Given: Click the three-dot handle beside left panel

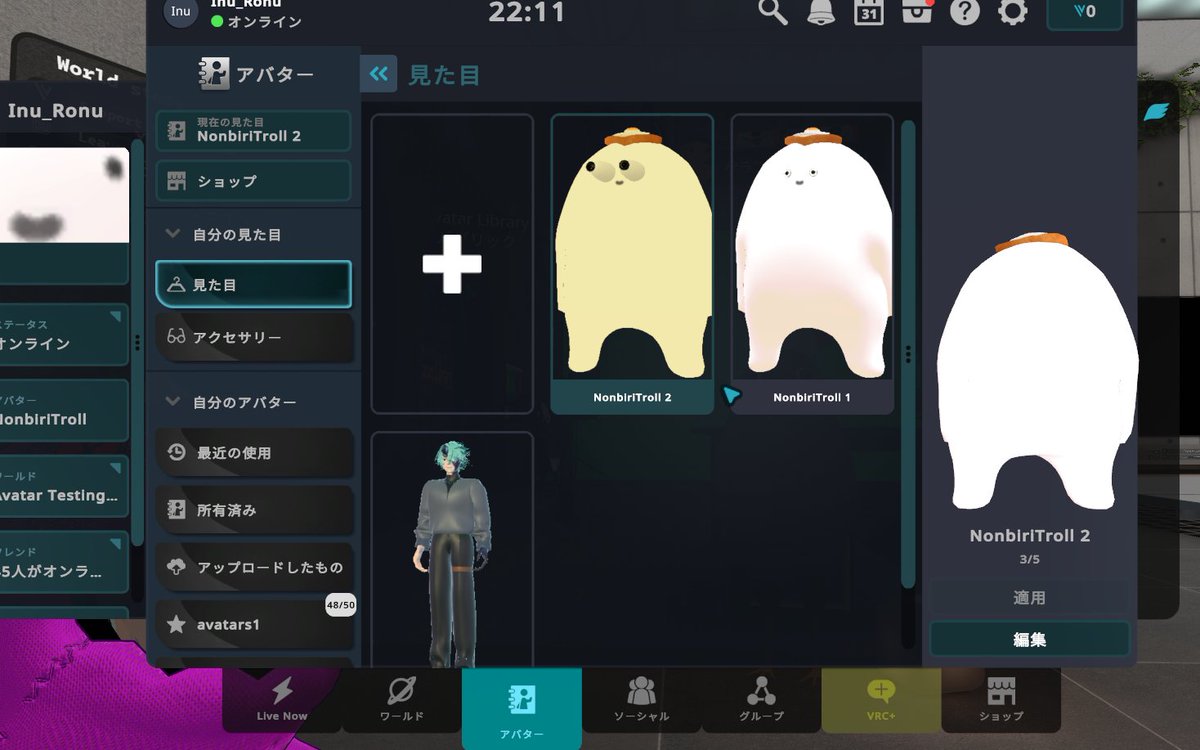Looking at the screenshot, I should coord(137,342).
